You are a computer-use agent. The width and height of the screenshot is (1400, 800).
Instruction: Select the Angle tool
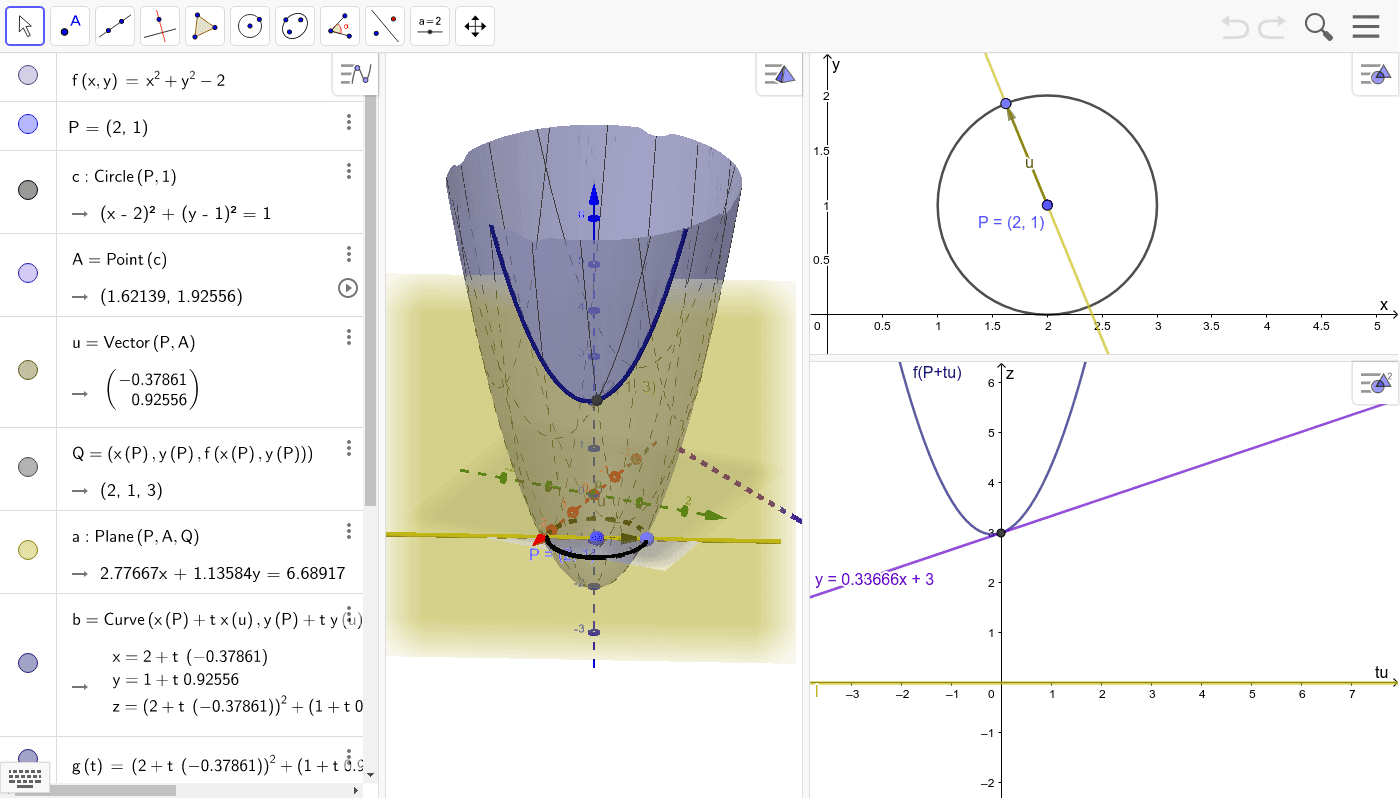(339, 25)
